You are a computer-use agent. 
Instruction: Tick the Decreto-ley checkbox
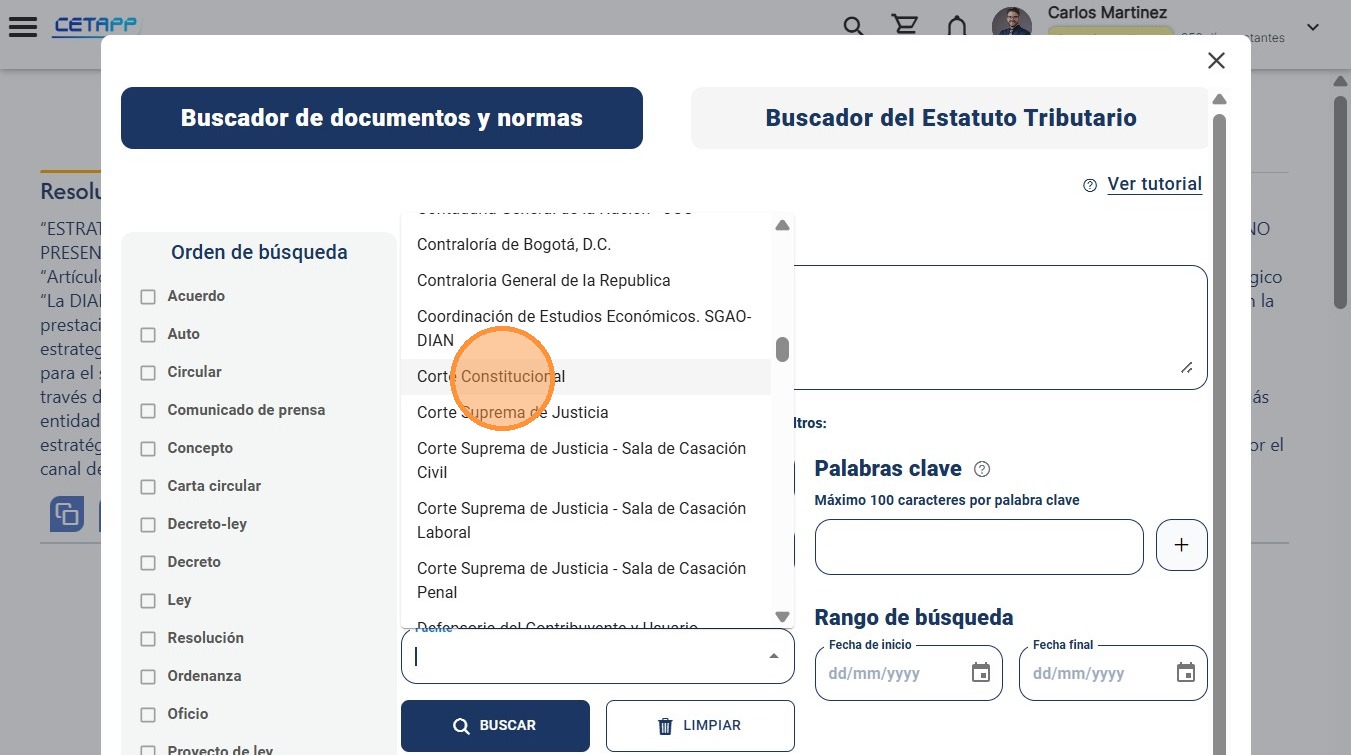148,525
